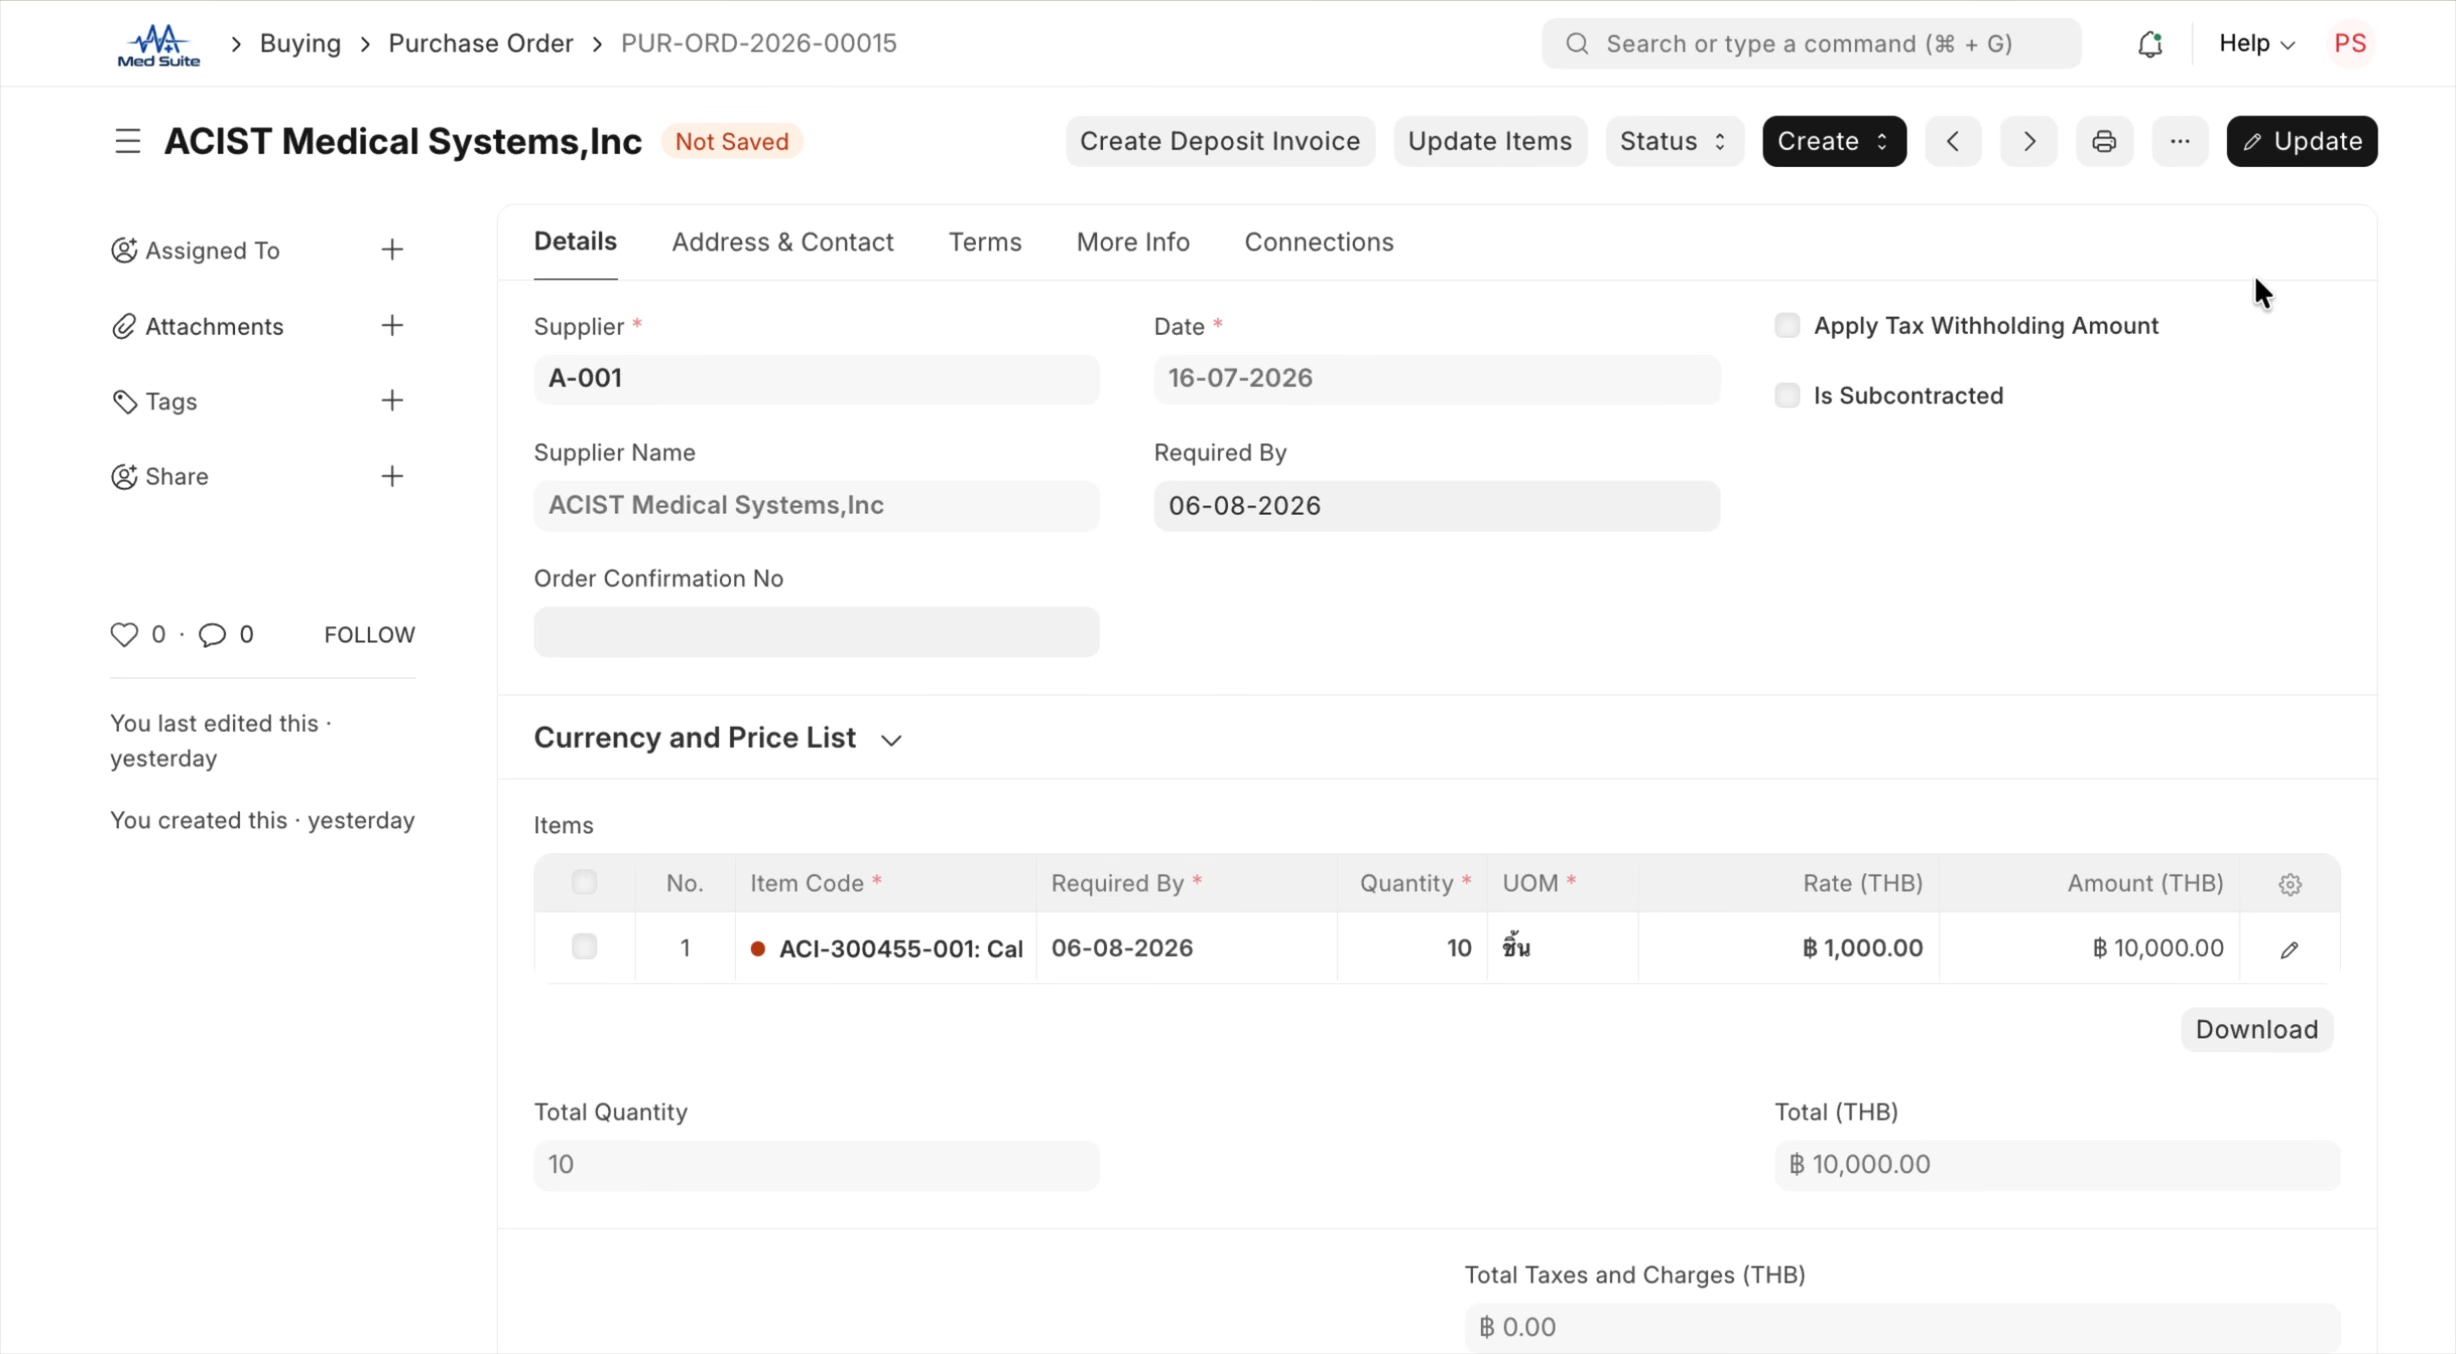Click the Attachments paperclip icon
Screen dimensions: 2456x1354
[x=124, y=326]
